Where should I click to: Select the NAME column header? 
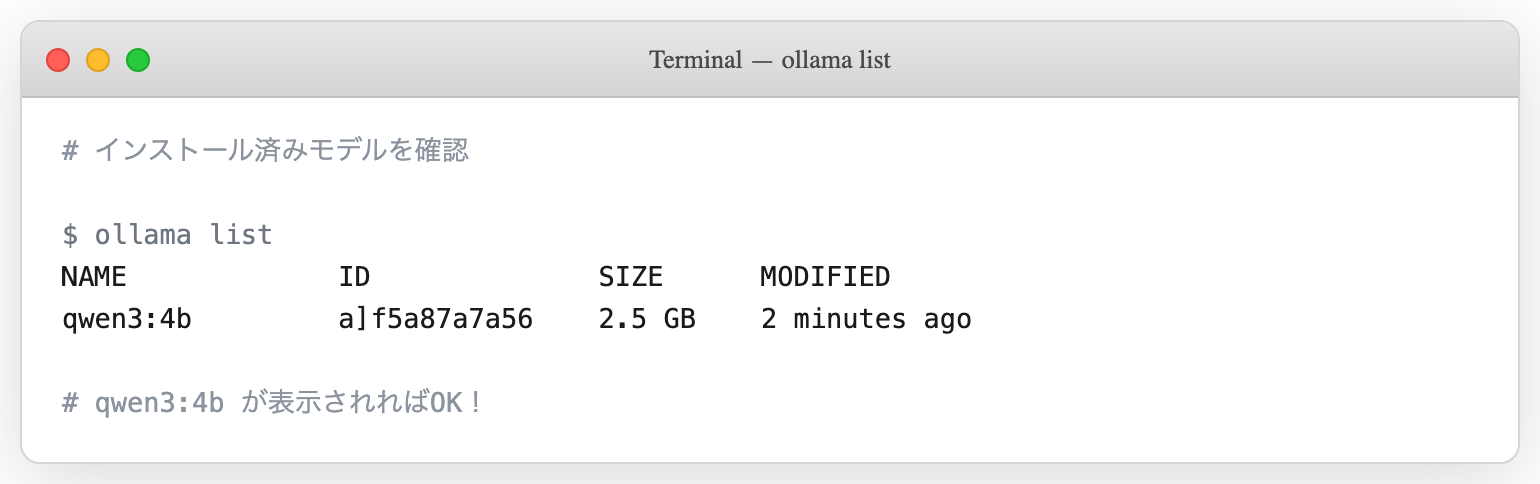[93, 277]
